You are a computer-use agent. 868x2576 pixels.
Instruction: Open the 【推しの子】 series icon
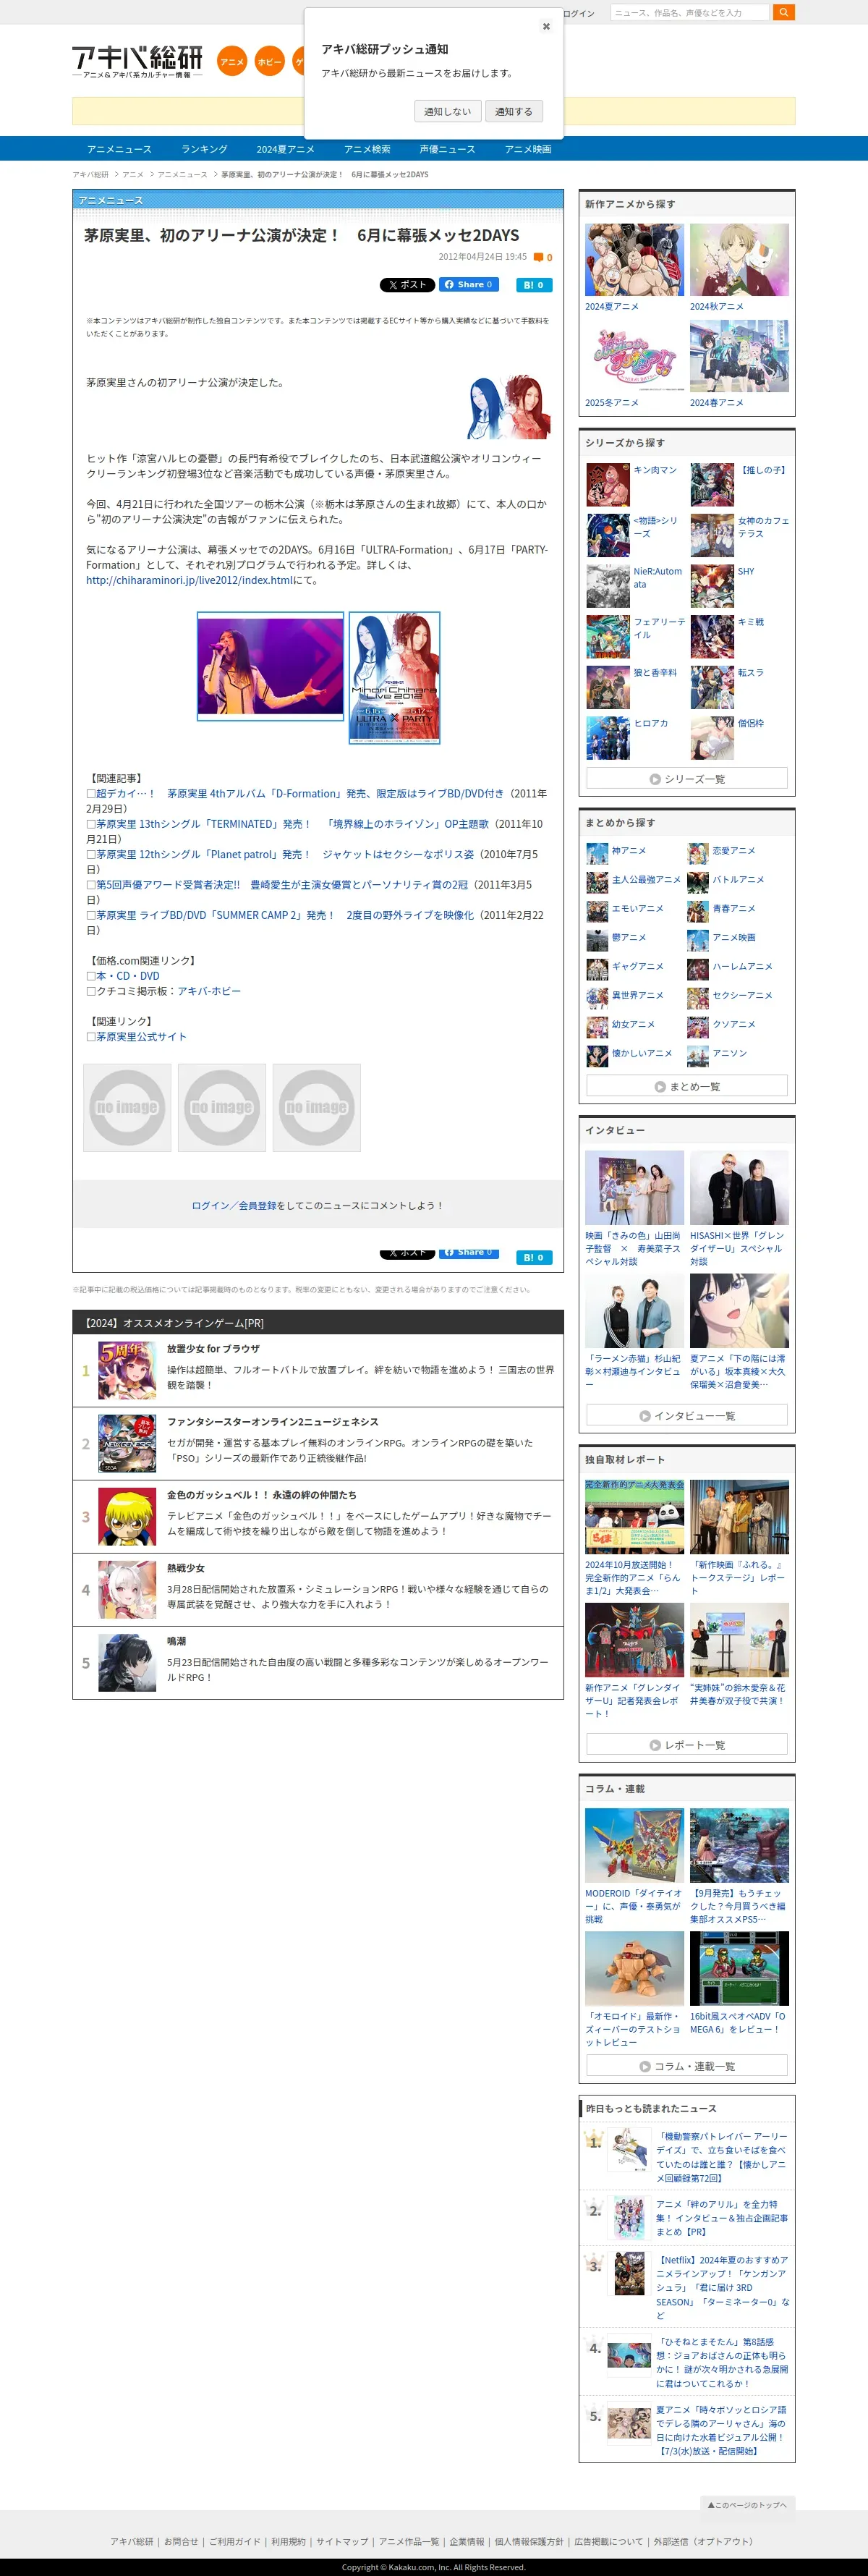pos(712,485)
